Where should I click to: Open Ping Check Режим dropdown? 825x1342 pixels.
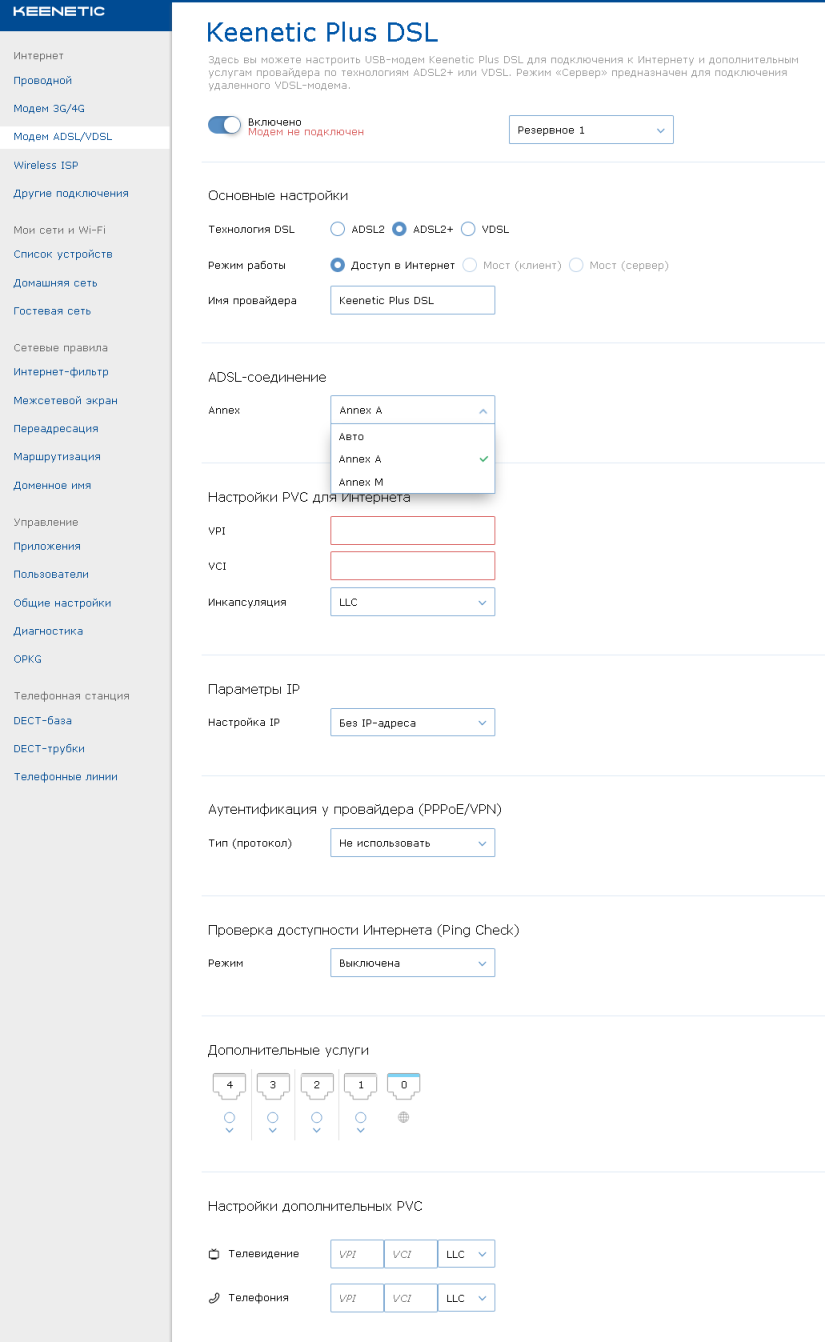(x=412, y=963)
